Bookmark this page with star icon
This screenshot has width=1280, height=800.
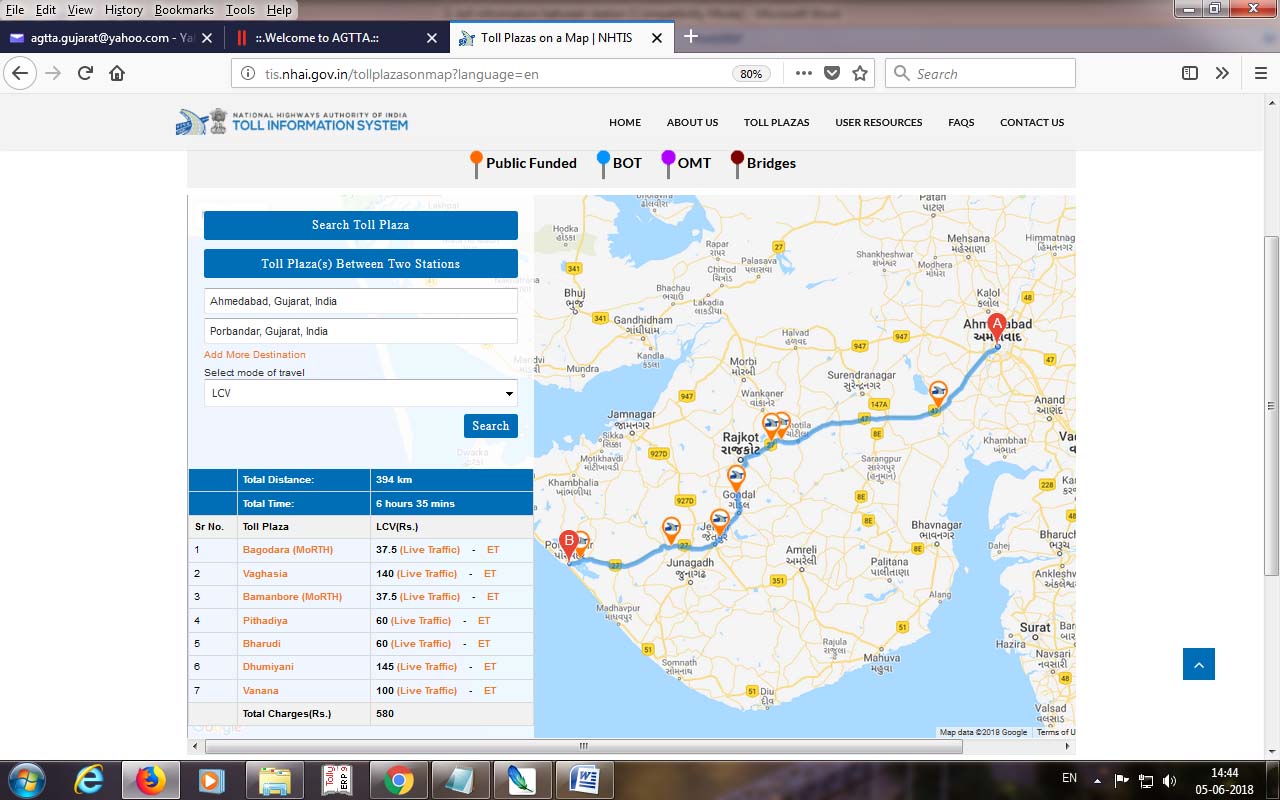tap(860, 73)
